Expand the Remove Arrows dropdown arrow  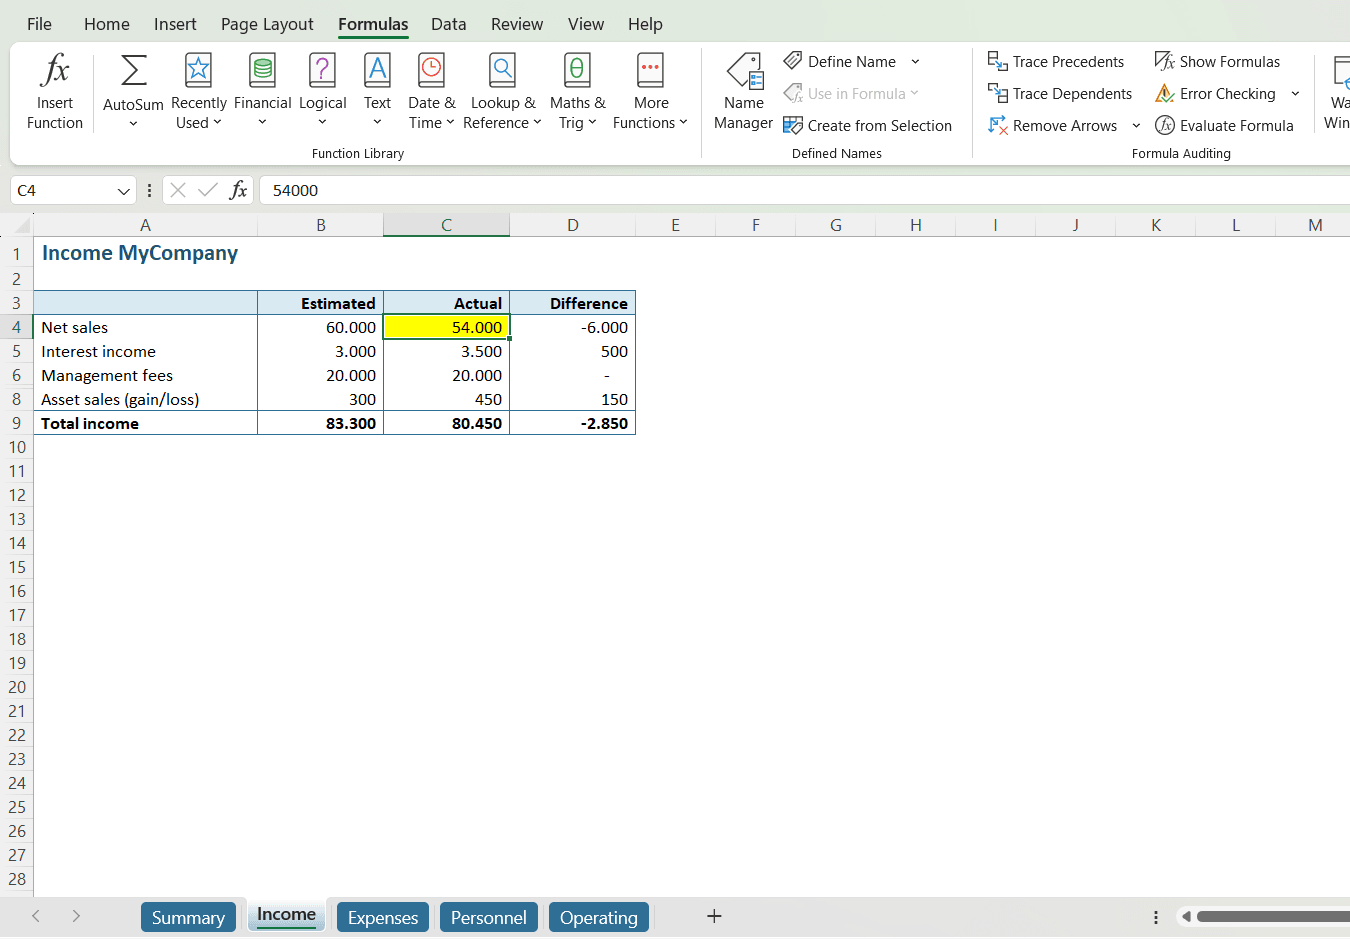click(x=1136, y=126)
